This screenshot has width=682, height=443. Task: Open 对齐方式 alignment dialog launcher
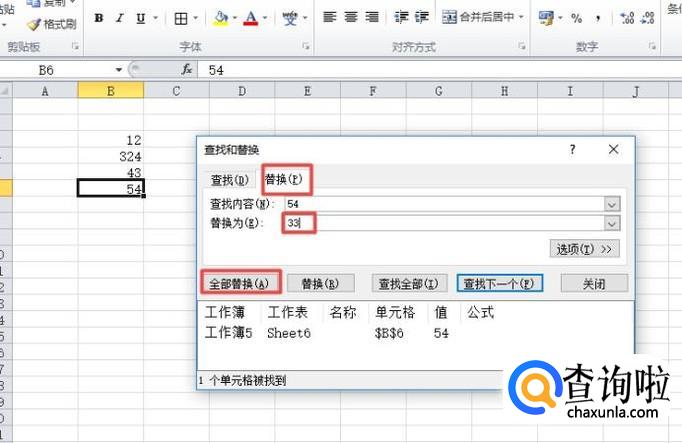pyautogui.click(x=522, y=46)
